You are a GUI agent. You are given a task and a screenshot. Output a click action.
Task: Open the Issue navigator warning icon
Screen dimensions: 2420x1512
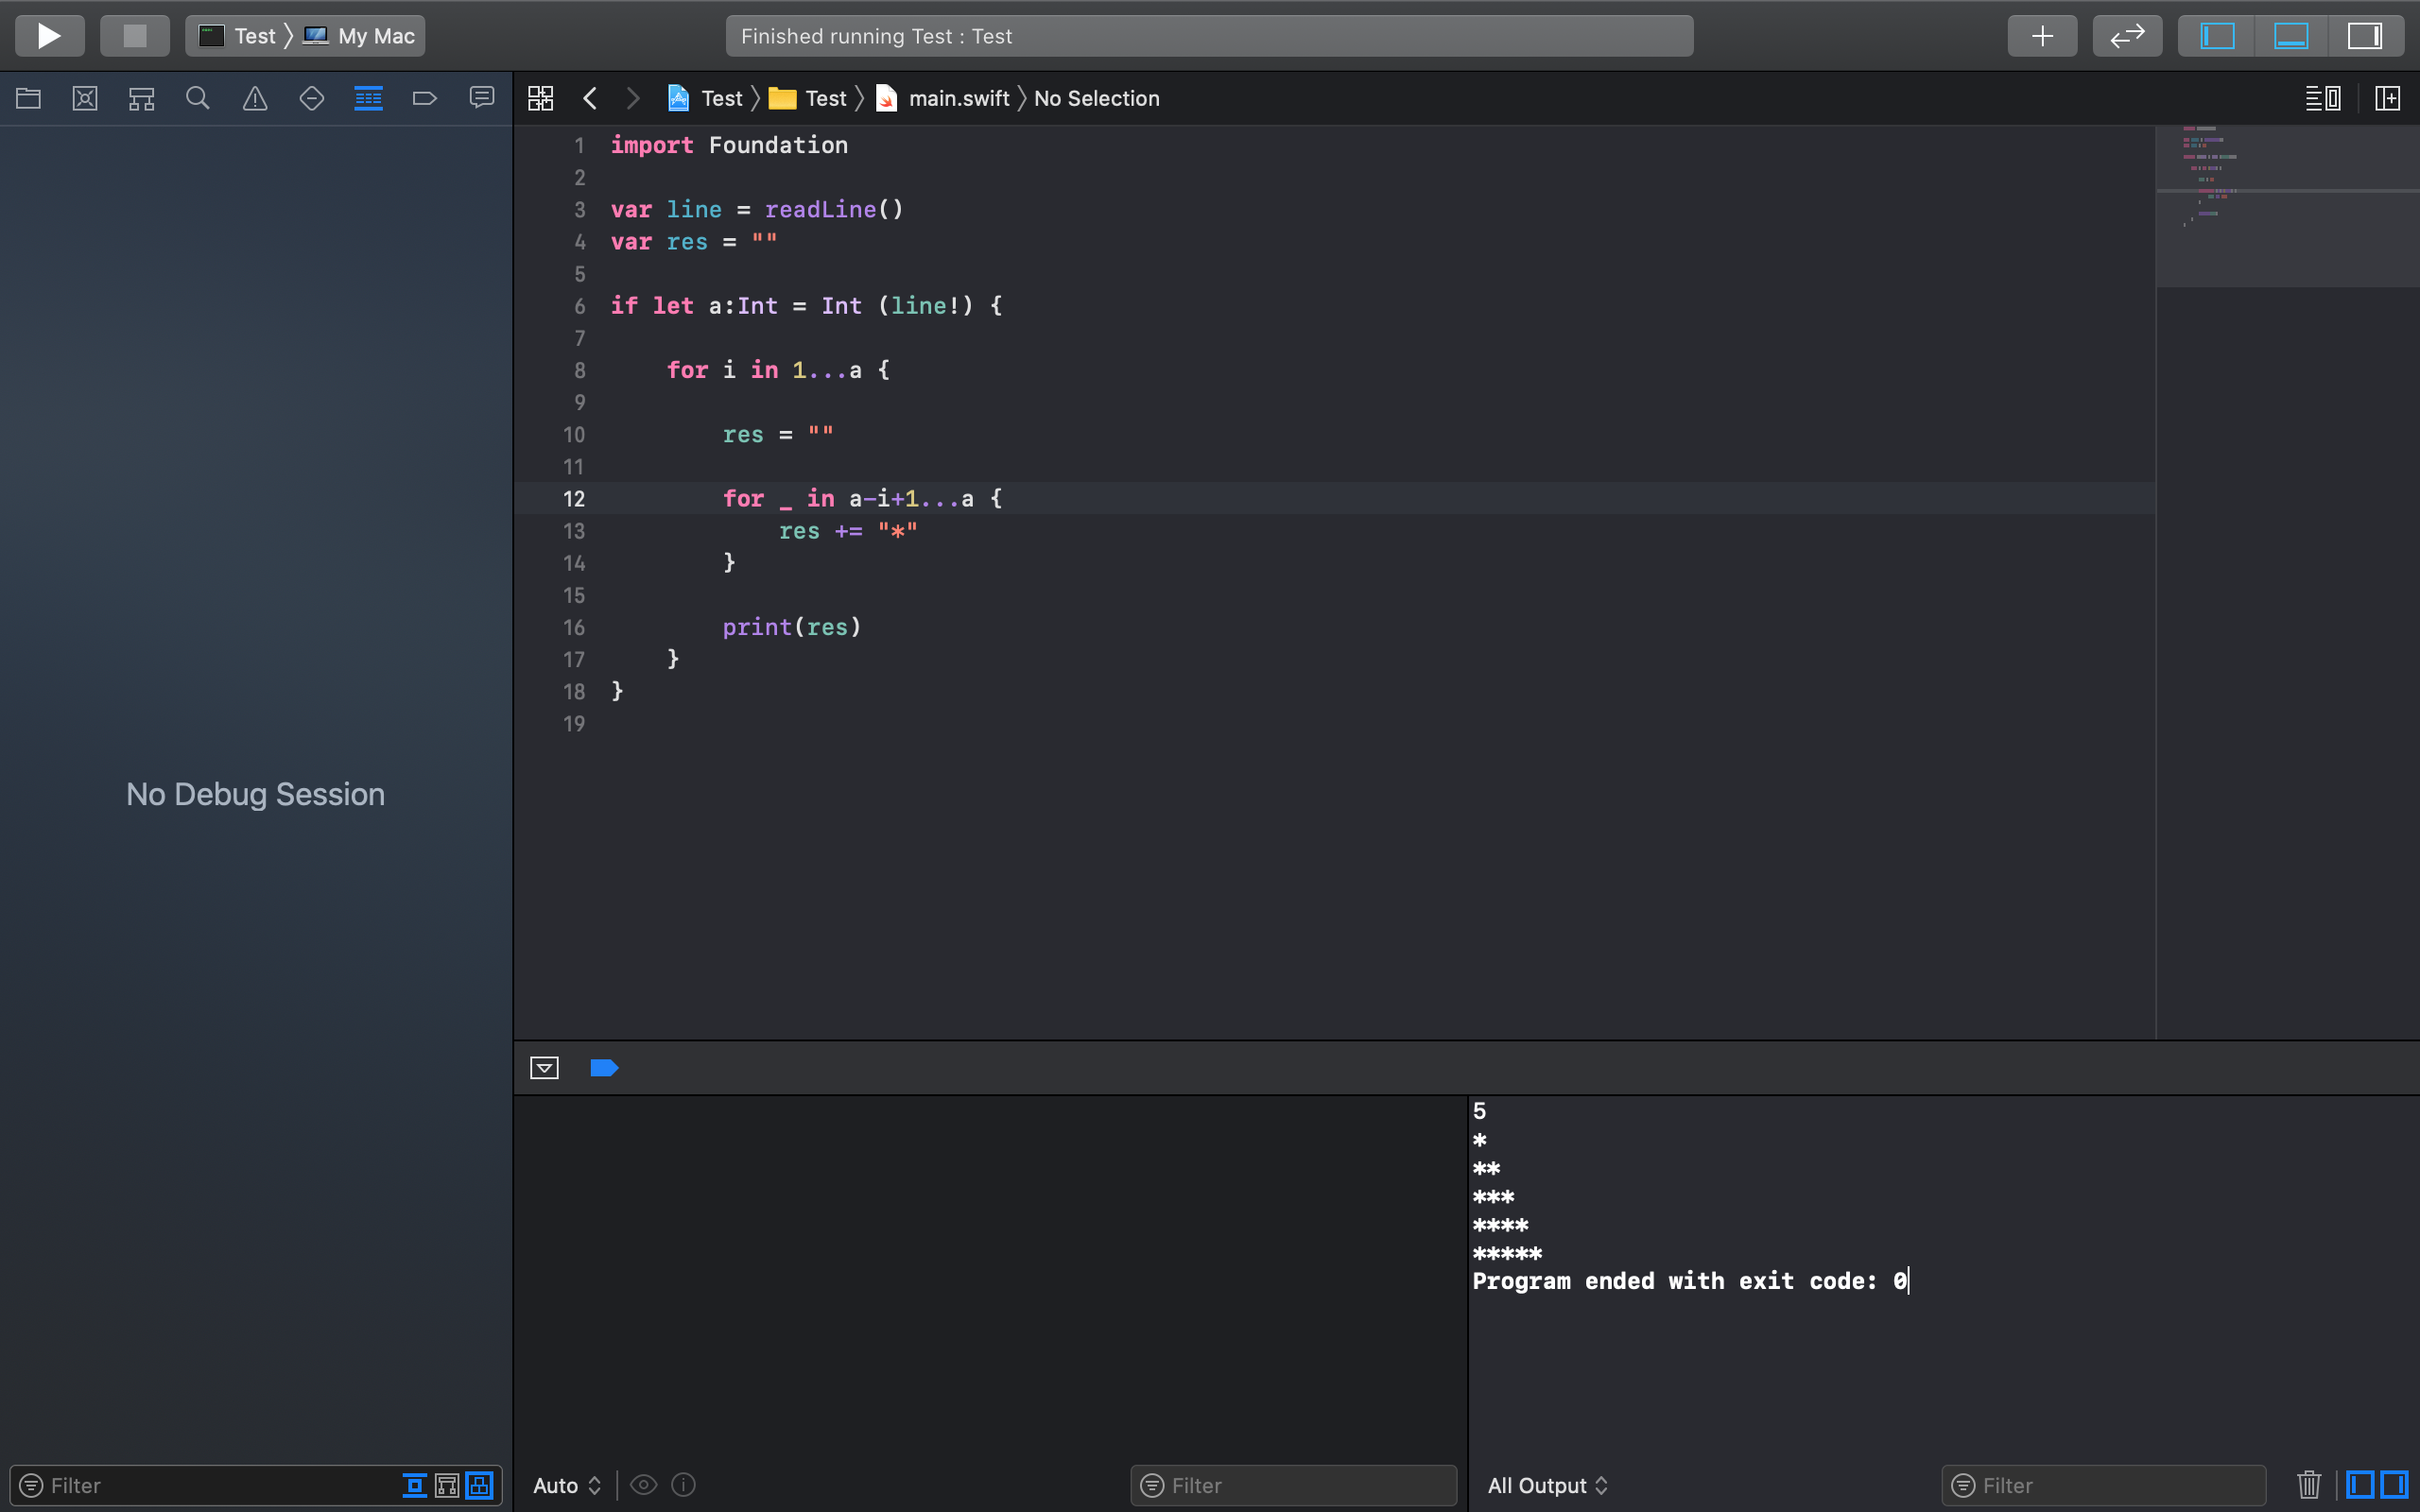pos(255,98)
